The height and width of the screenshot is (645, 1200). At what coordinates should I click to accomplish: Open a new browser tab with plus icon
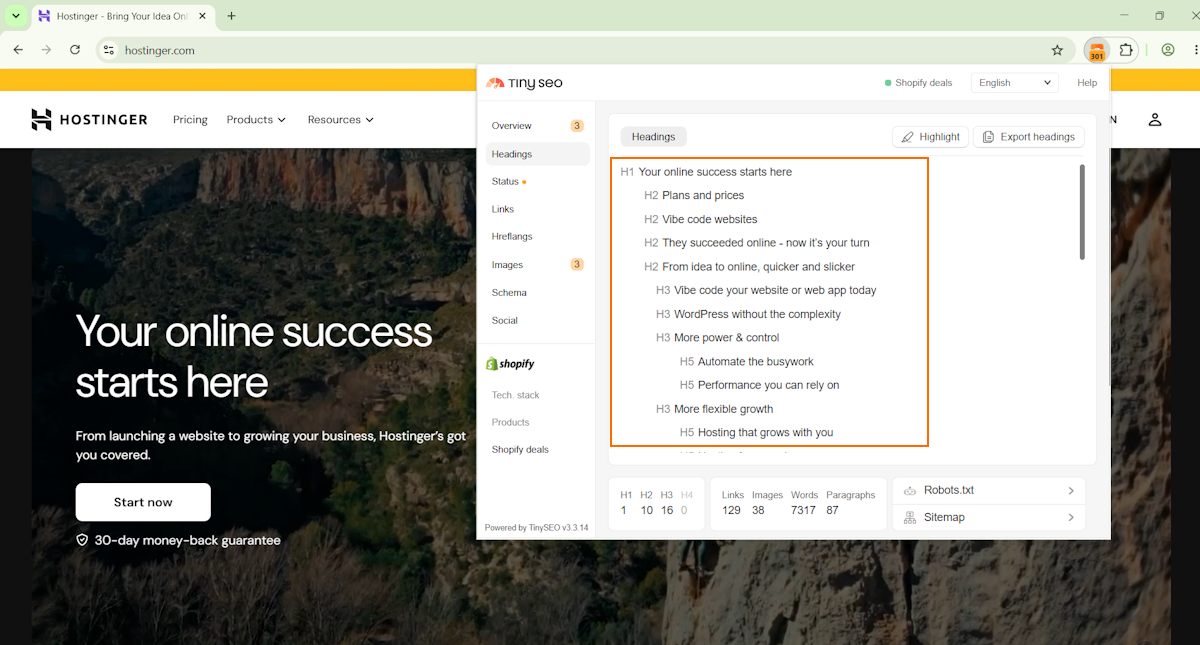coord(232,16)
